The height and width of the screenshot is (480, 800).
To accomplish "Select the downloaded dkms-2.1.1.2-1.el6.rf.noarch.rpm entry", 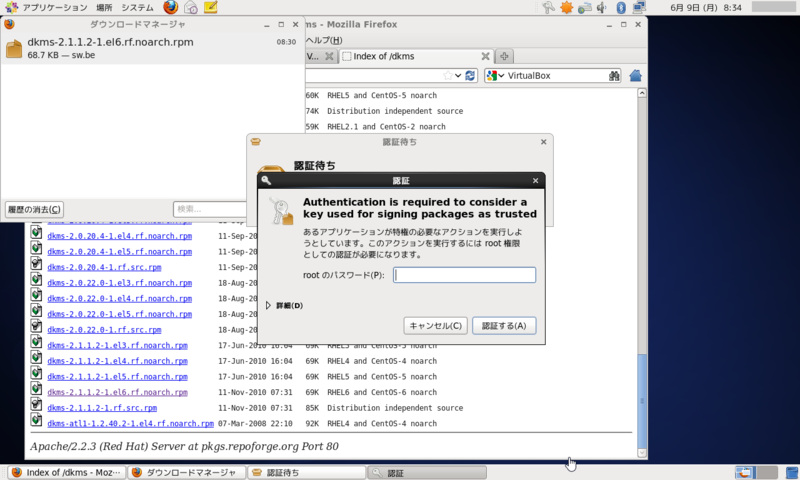I will coord(152,48).
